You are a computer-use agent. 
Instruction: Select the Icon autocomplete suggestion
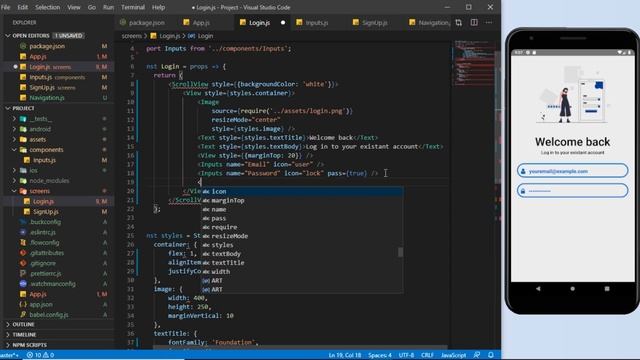(x=302, y=191)
